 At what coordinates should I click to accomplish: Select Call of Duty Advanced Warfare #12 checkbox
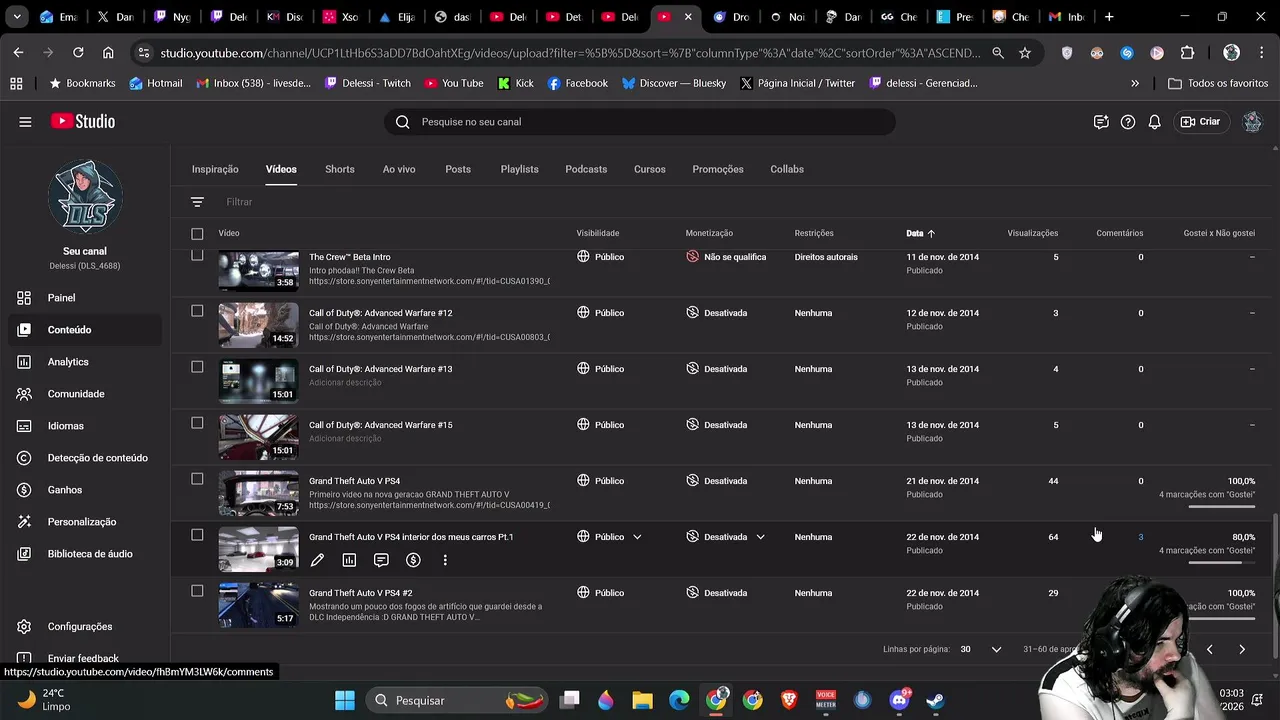pos(197,311)
